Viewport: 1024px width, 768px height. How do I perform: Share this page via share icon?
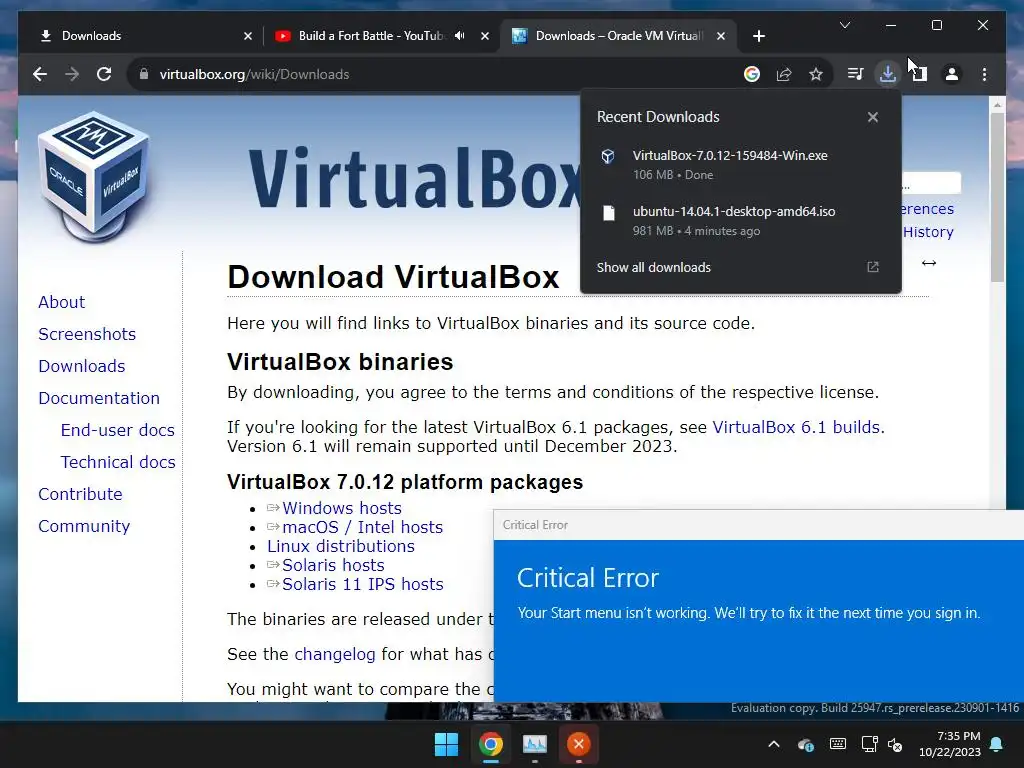pyautogui.click(x=784, y=74)
